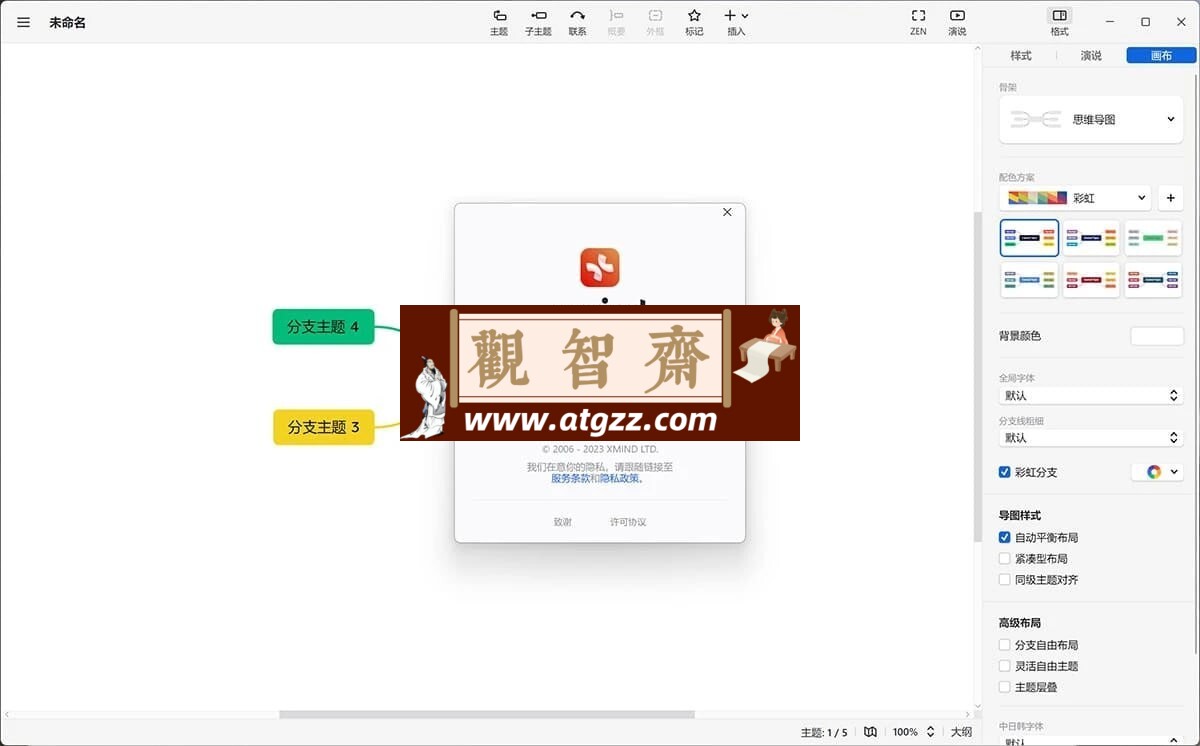Maximize the Xmind window
Image resolution: width=1200 pixels, height=746 pixels.
click(x=1145, y=22)
